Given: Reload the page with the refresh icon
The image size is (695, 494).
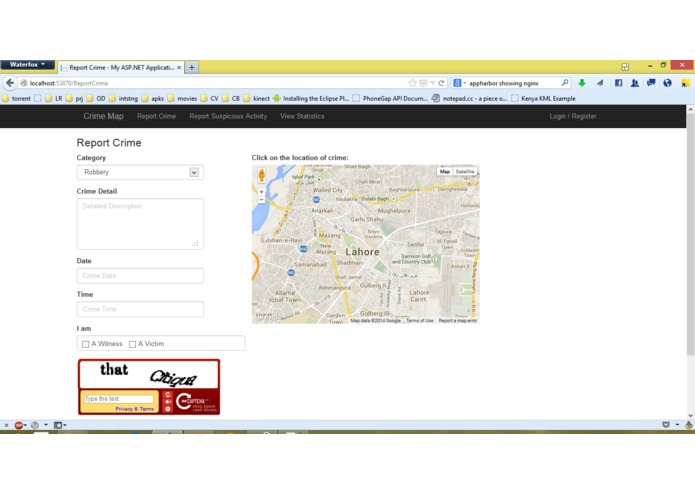Looking at the screenshot, I should click(441, 83).
